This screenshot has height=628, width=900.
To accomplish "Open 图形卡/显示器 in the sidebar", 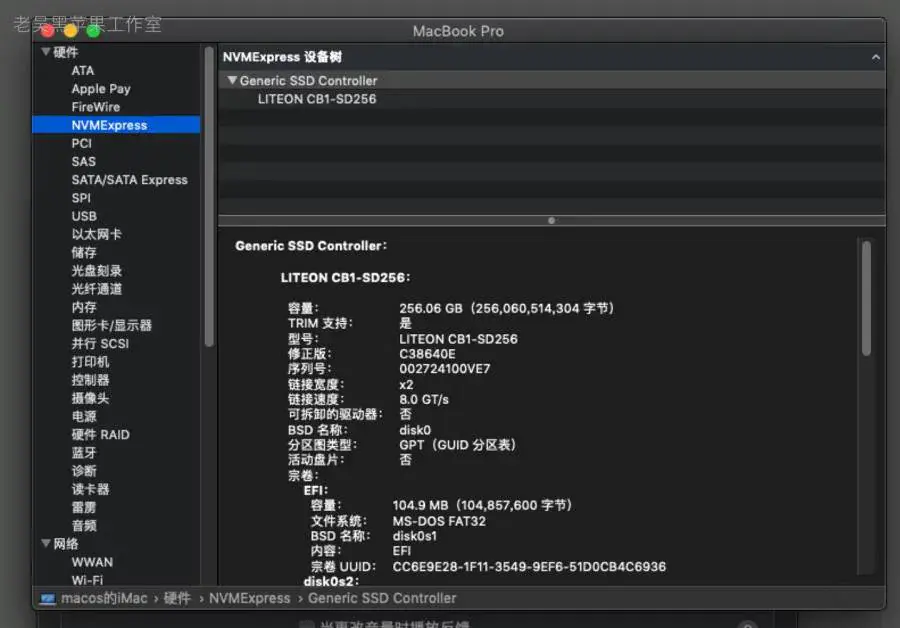I will coord(111,325).
